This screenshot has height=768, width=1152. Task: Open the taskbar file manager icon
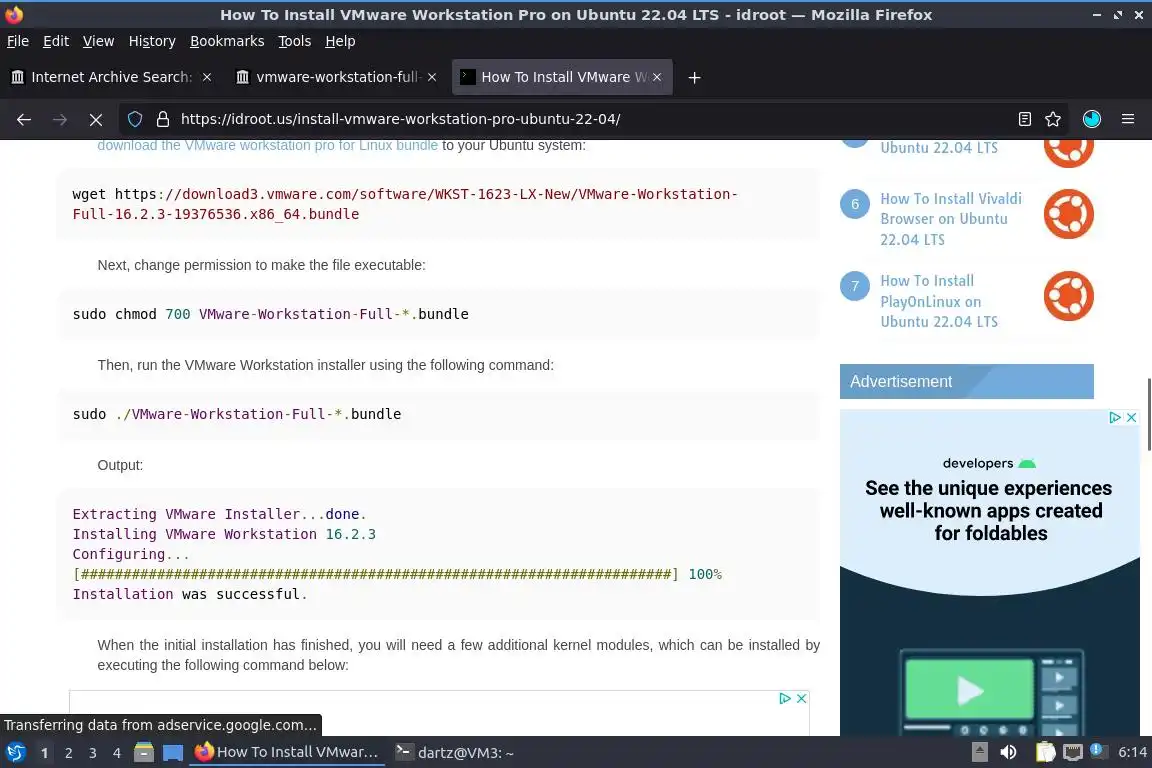coord(144,753)
